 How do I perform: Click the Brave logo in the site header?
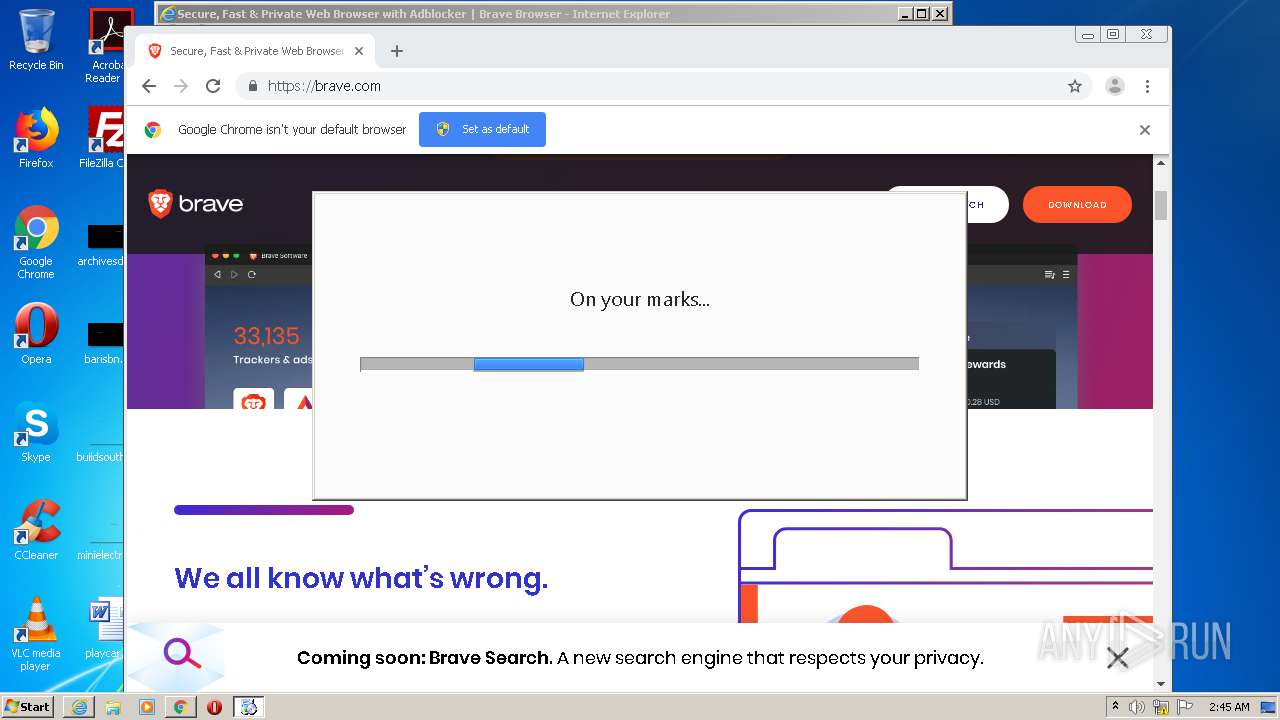[x=196, y=204]
